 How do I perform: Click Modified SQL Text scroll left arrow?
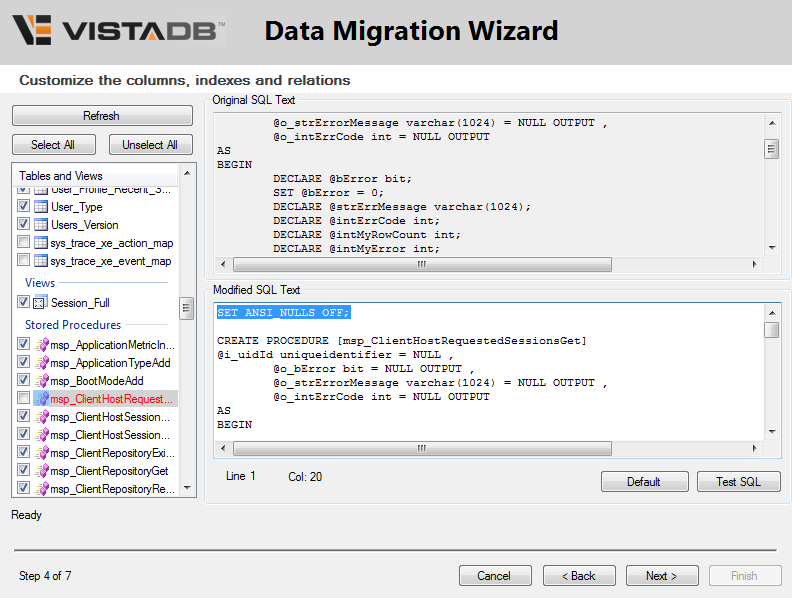[x=223, y=448]
